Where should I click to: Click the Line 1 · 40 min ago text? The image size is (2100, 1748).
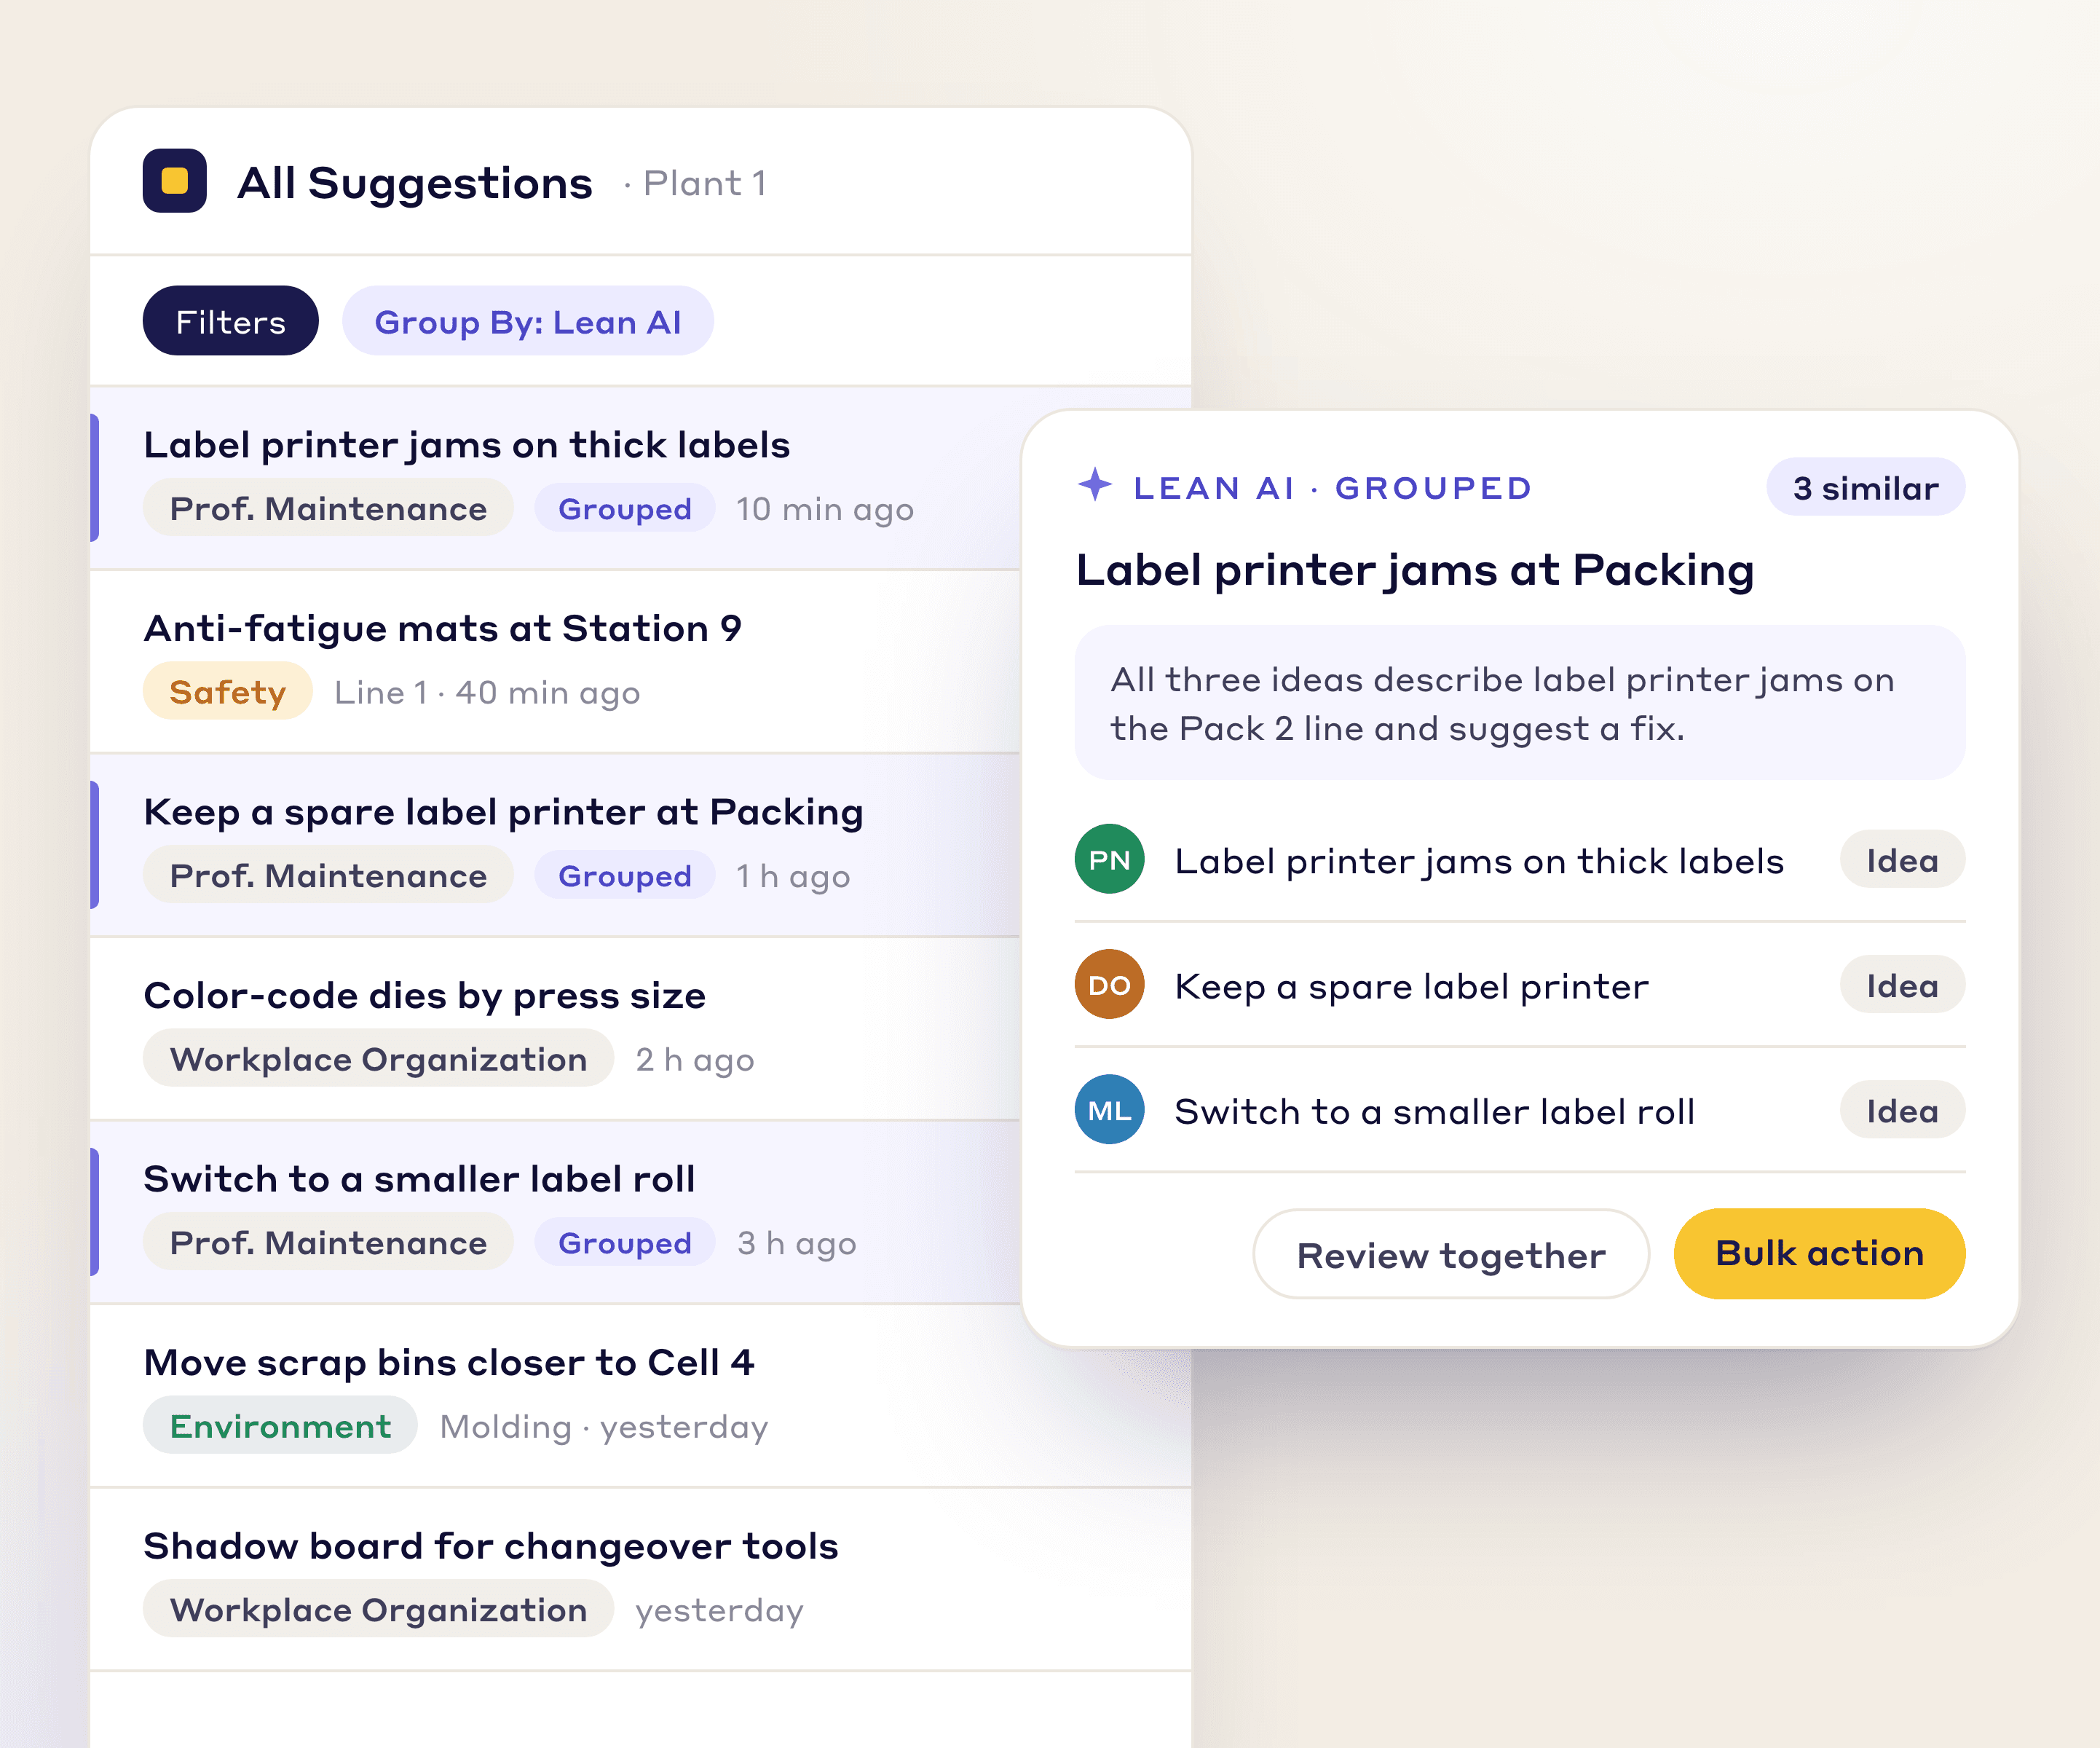point(487,693)
